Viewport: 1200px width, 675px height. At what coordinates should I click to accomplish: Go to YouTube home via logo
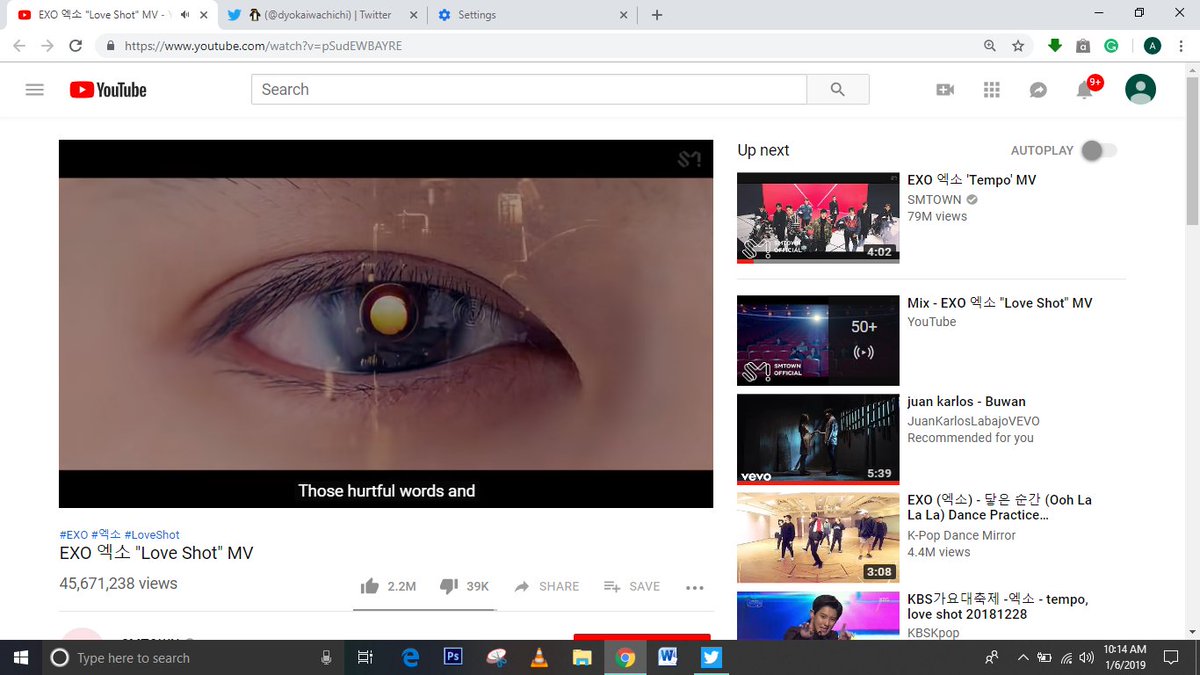click(108, 90)
